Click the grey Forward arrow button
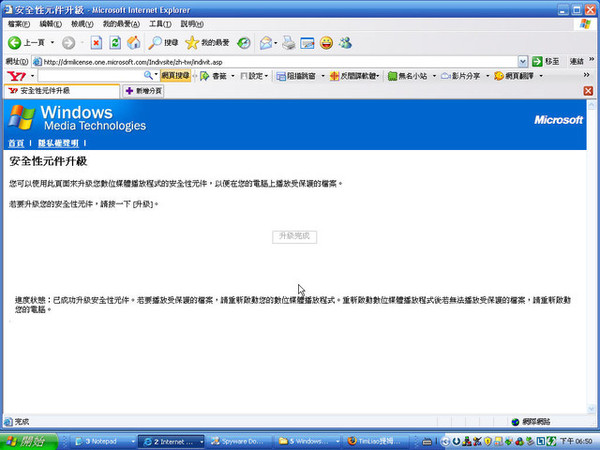This screenshot has height=450, width=600. [68, 43]
